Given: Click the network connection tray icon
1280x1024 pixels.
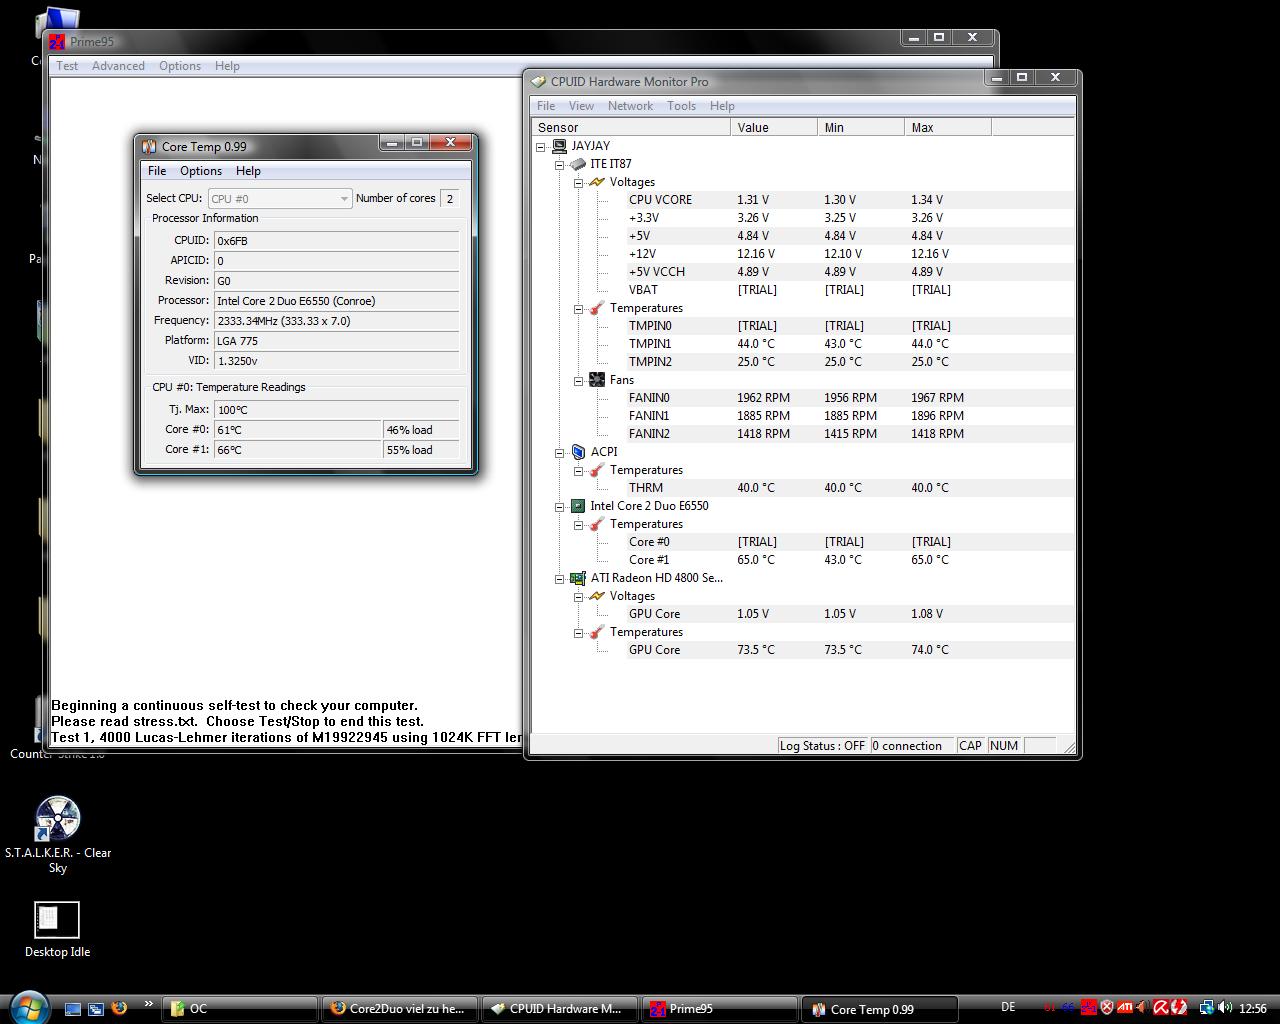Looking at the screenshot, I should (1206, 1008).
